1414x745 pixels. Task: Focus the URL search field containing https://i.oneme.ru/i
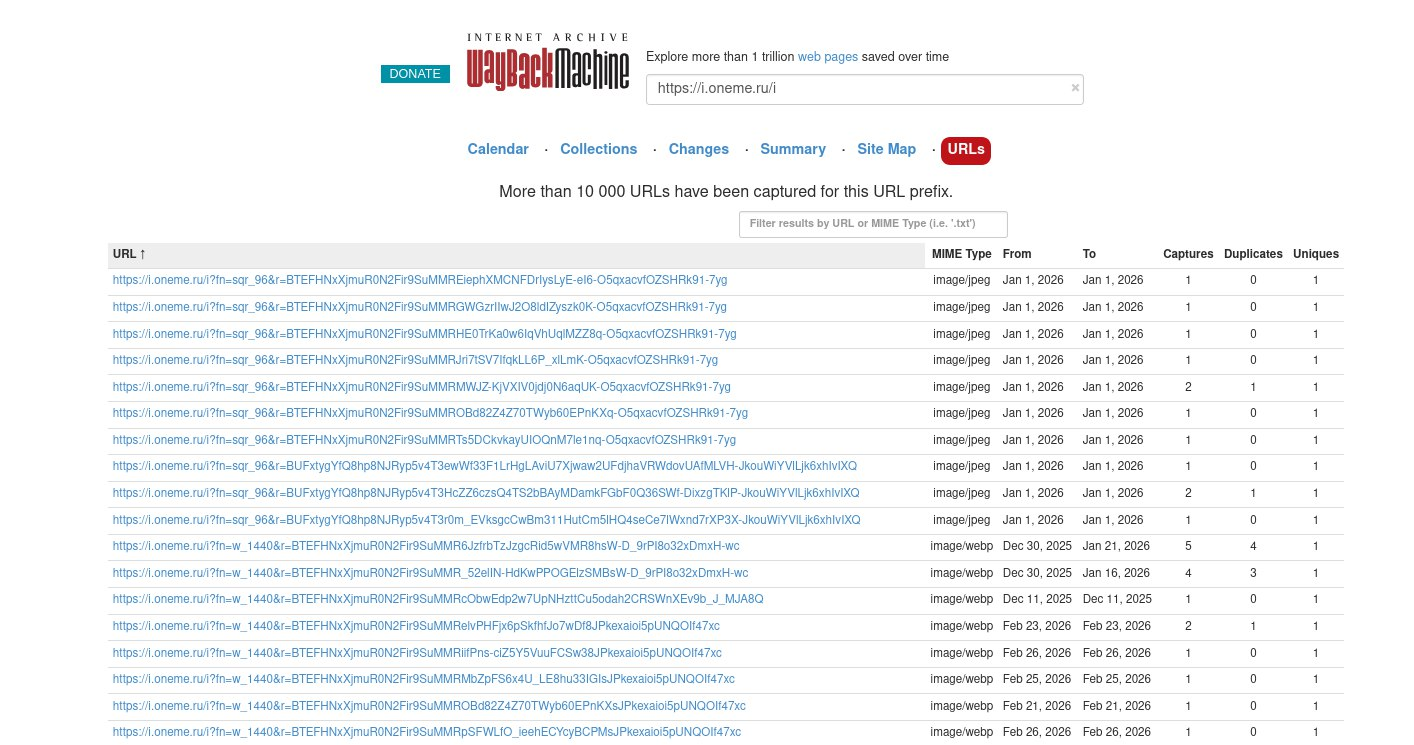864,89
